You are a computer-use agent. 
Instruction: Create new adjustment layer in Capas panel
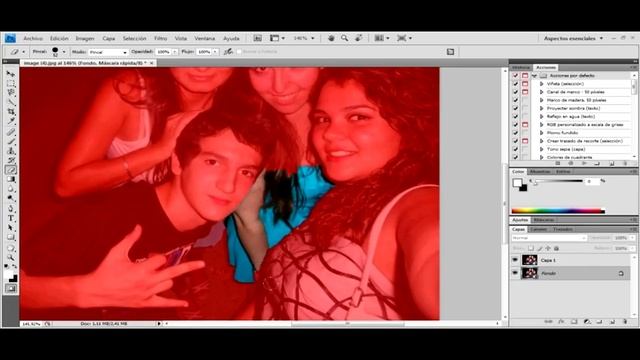click(x=587, y=322)
